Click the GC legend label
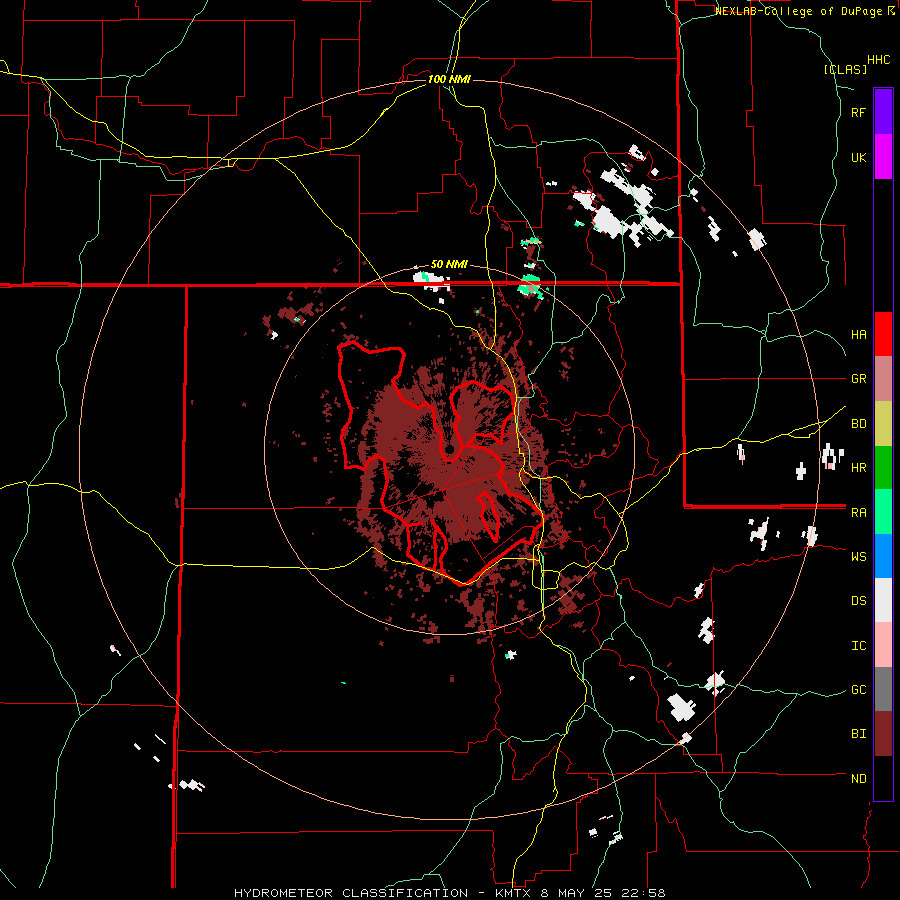900x900 pixels. point(858,689)
